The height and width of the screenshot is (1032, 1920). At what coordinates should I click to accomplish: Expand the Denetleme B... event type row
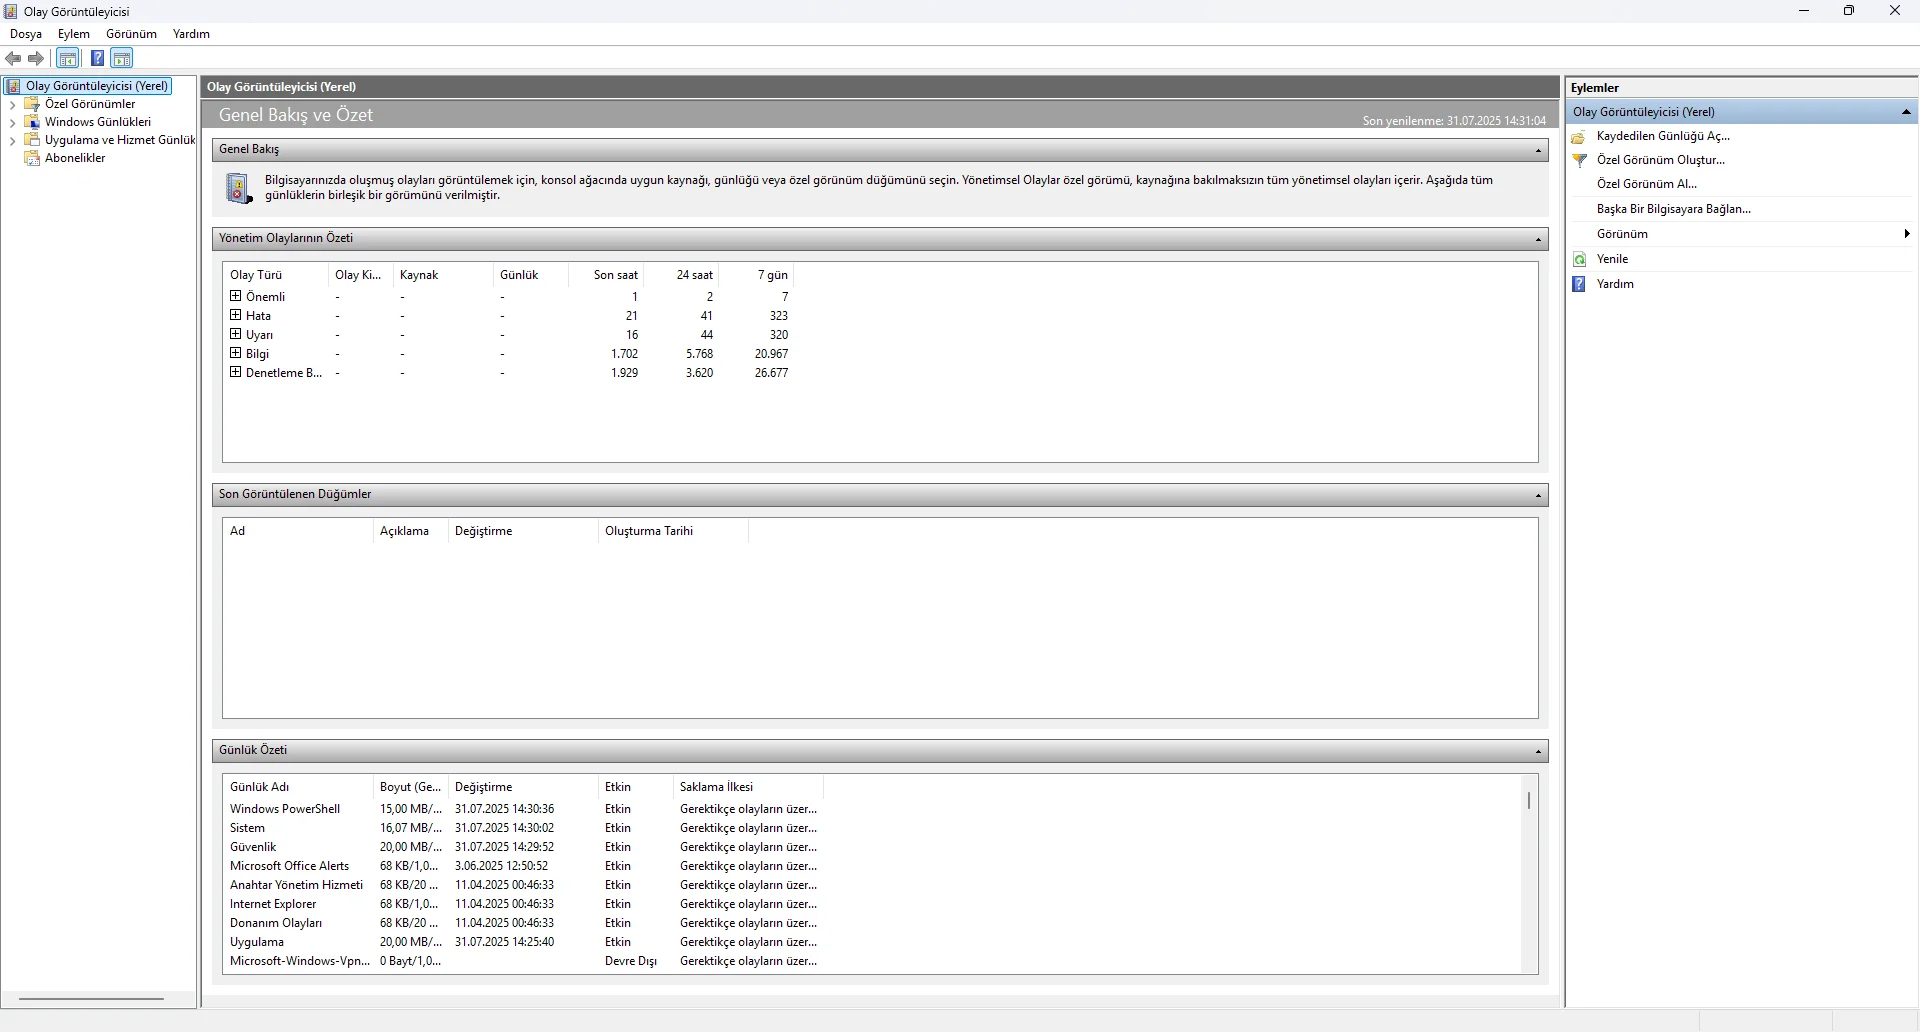[x=236, y=372]
